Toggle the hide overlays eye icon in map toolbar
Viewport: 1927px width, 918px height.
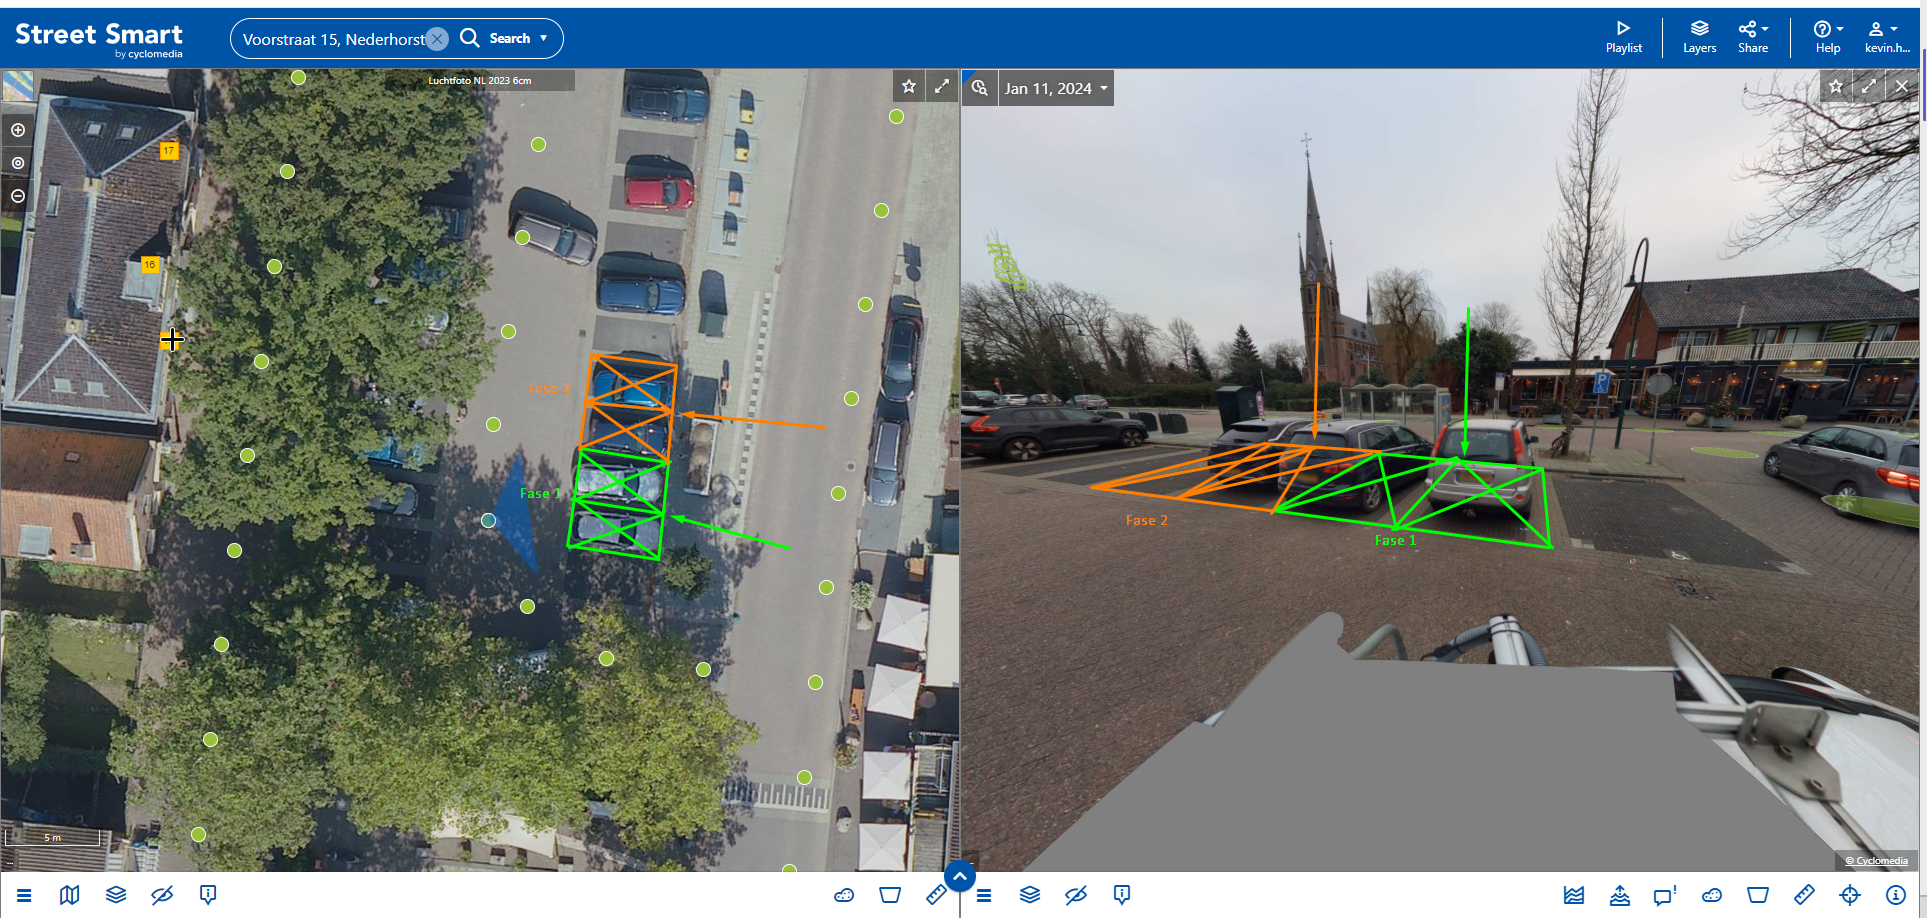(x=162, y=895)
